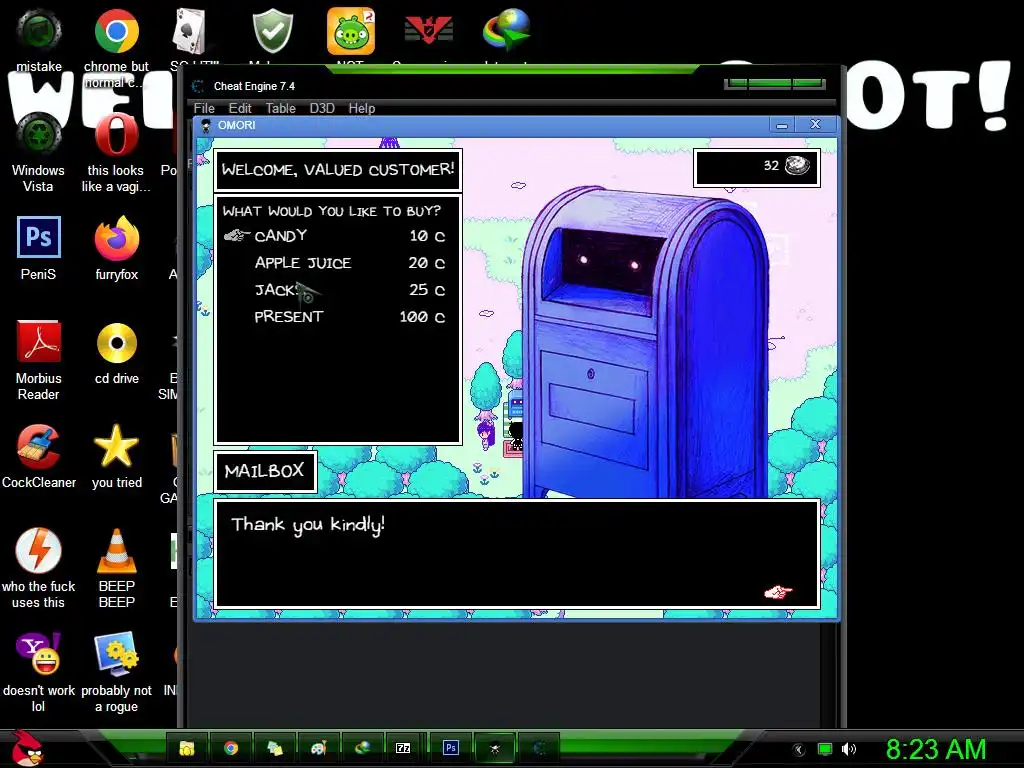
Task: Open the Solitaire playing cards desktop icon
Action: (x=189, y=31)
